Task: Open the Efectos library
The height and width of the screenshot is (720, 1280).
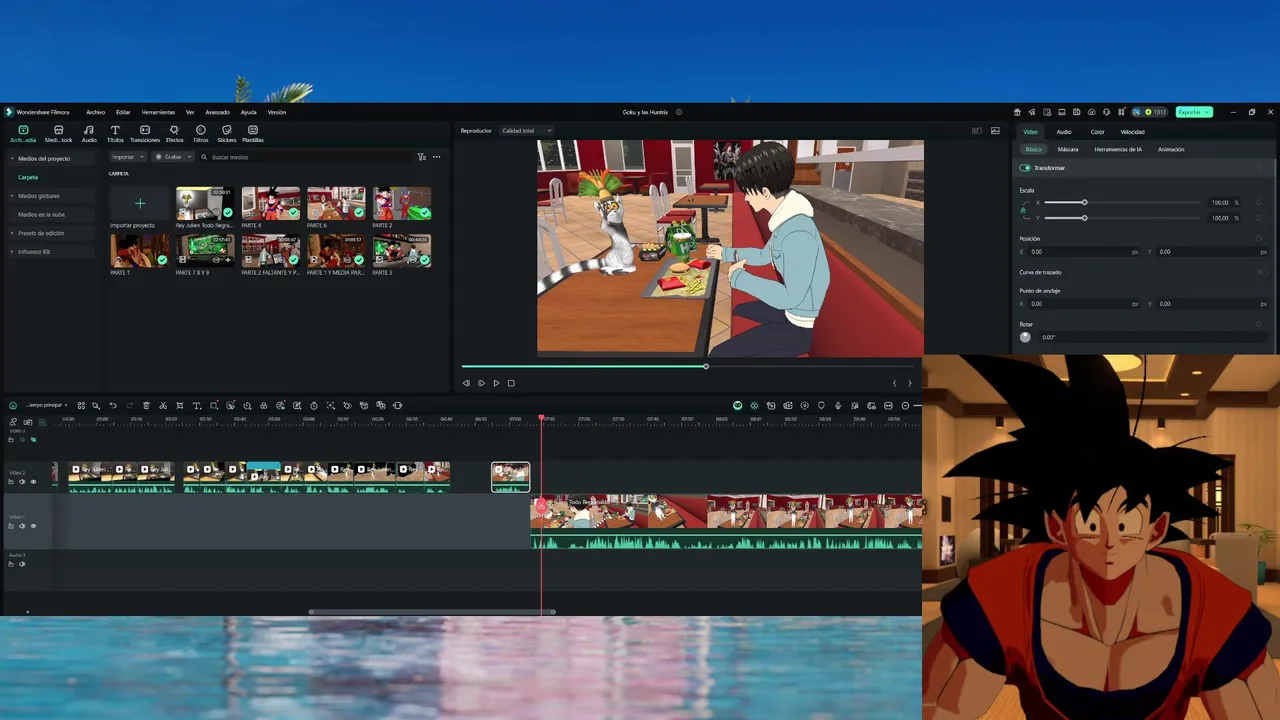Action: 174,134
